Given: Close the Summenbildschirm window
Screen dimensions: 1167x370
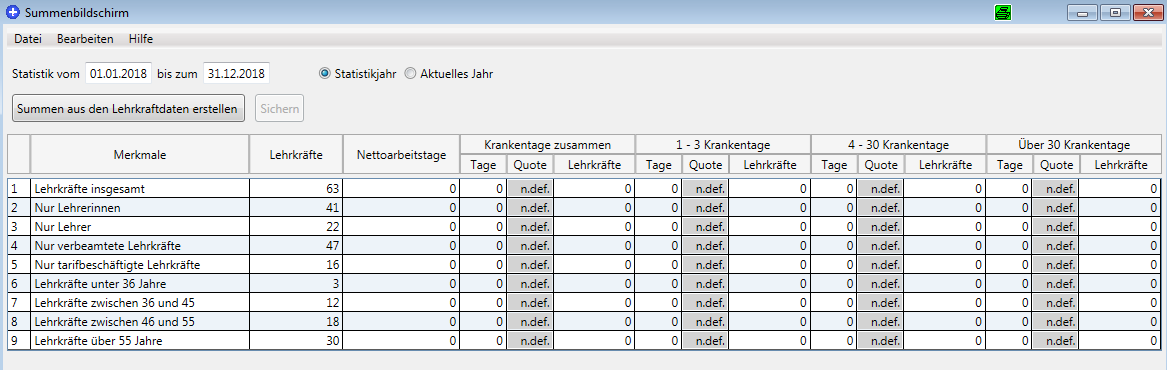Looking at the screenshot, I should (x=1148, y=13).
